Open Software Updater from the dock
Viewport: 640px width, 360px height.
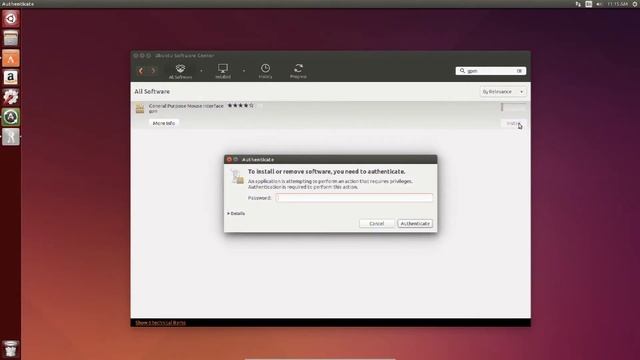[x=11, y=117]
